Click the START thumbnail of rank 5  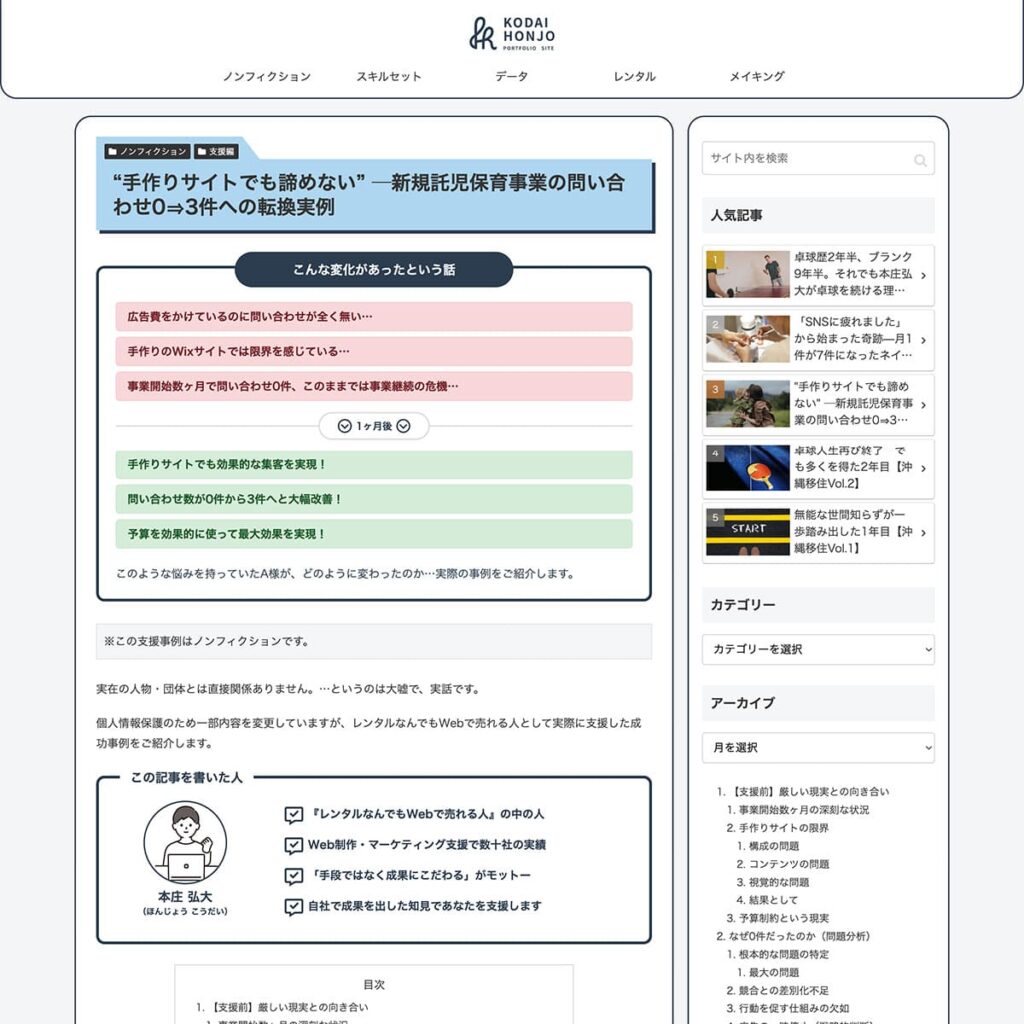pos(748,532)
